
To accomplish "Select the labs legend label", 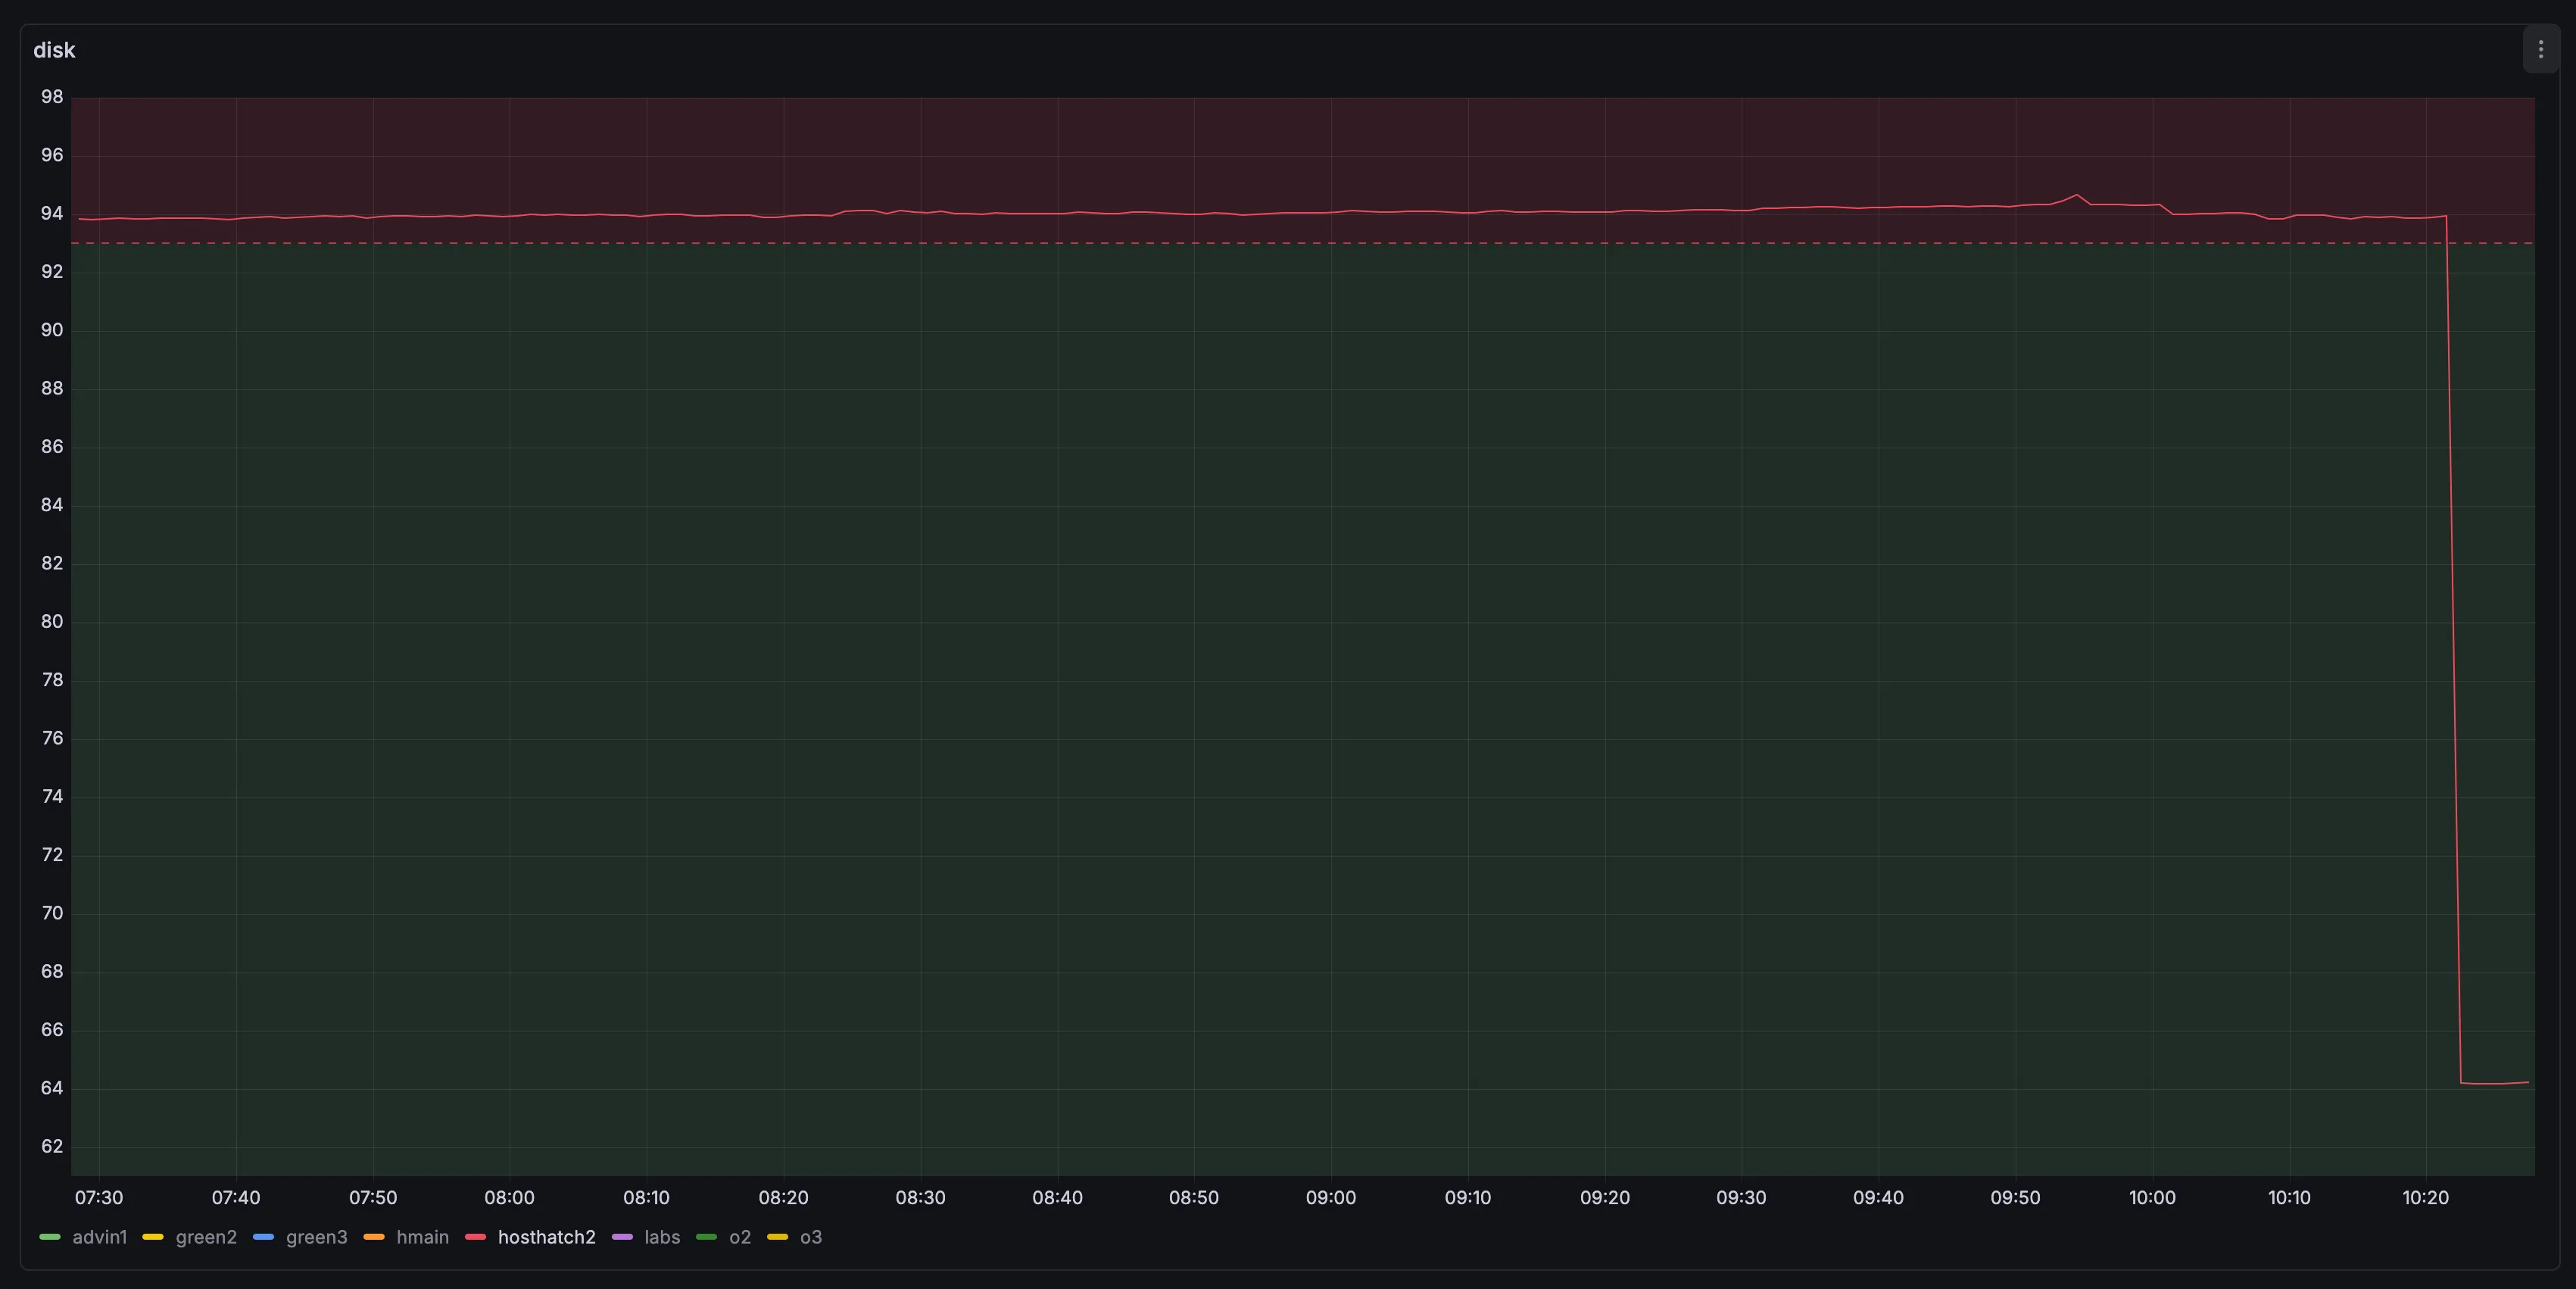I will click(662, 1237).
